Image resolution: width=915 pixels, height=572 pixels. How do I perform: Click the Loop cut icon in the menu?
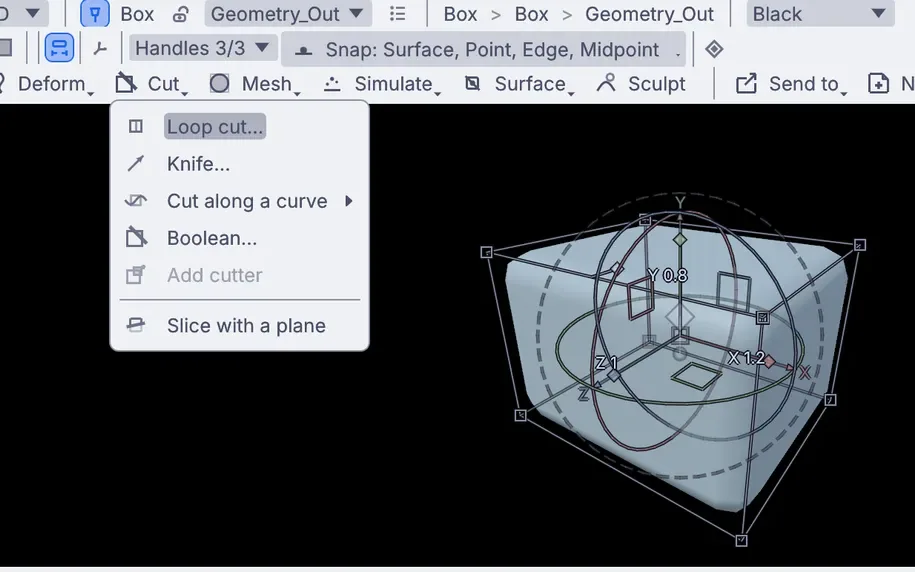(x=135, y=127)
